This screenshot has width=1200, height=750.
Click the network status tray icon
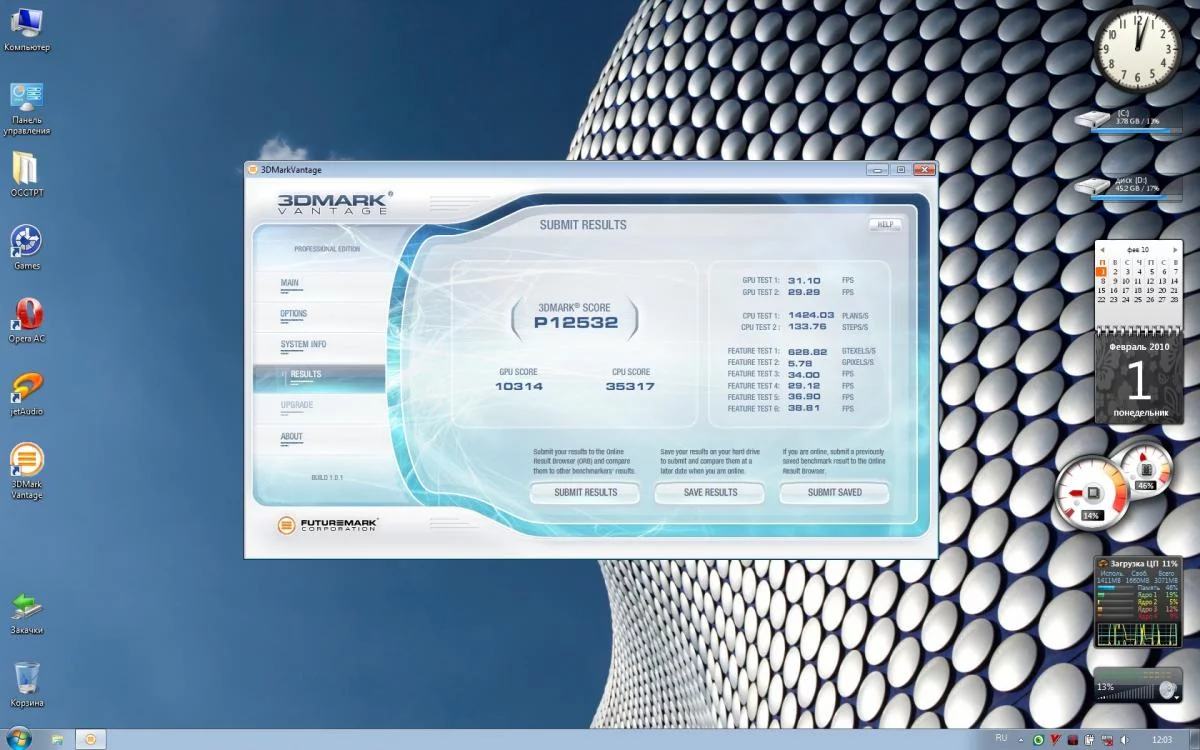(x=1107, y=740)
